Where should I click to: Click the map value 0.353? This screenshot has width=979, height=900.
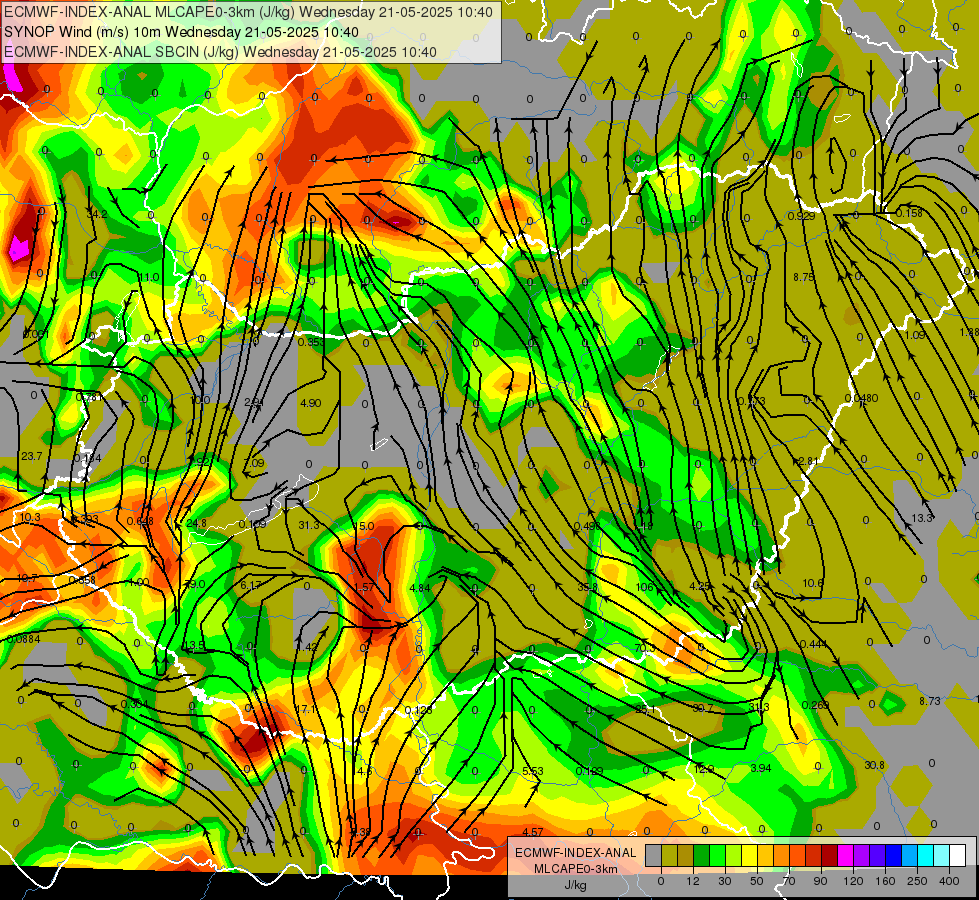point(310,342)
